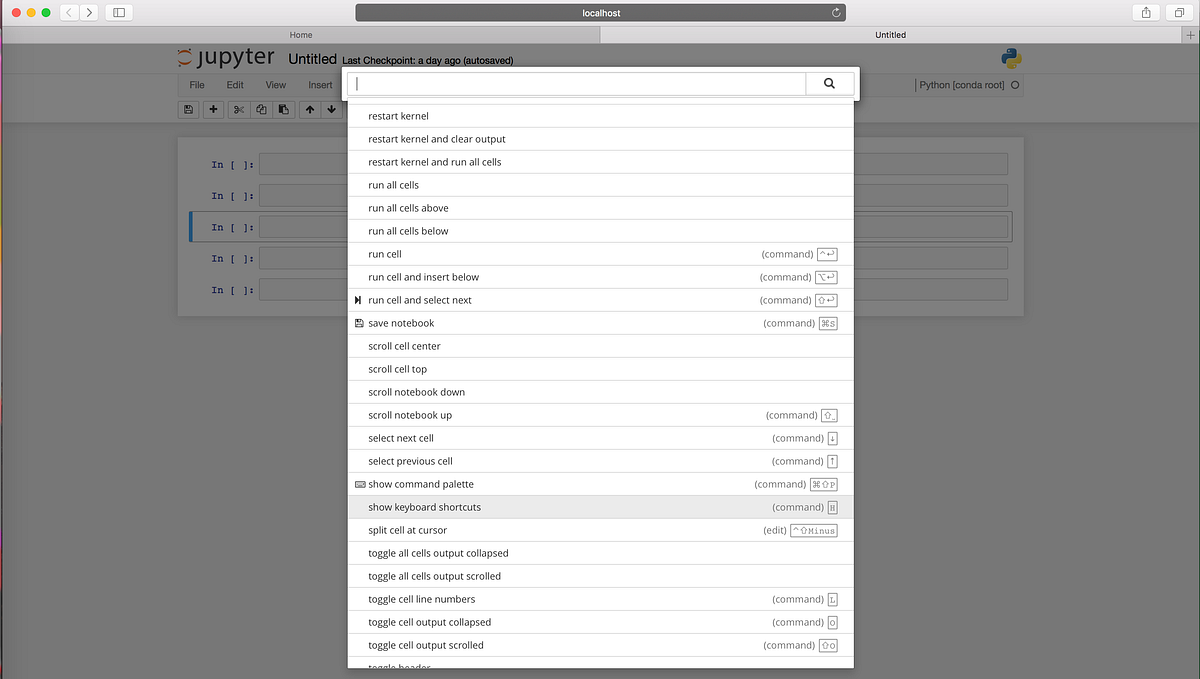Click the browser sidebar toggle icon
Image resolution: width=1200 pixels, height=679 pixels.
119,12
